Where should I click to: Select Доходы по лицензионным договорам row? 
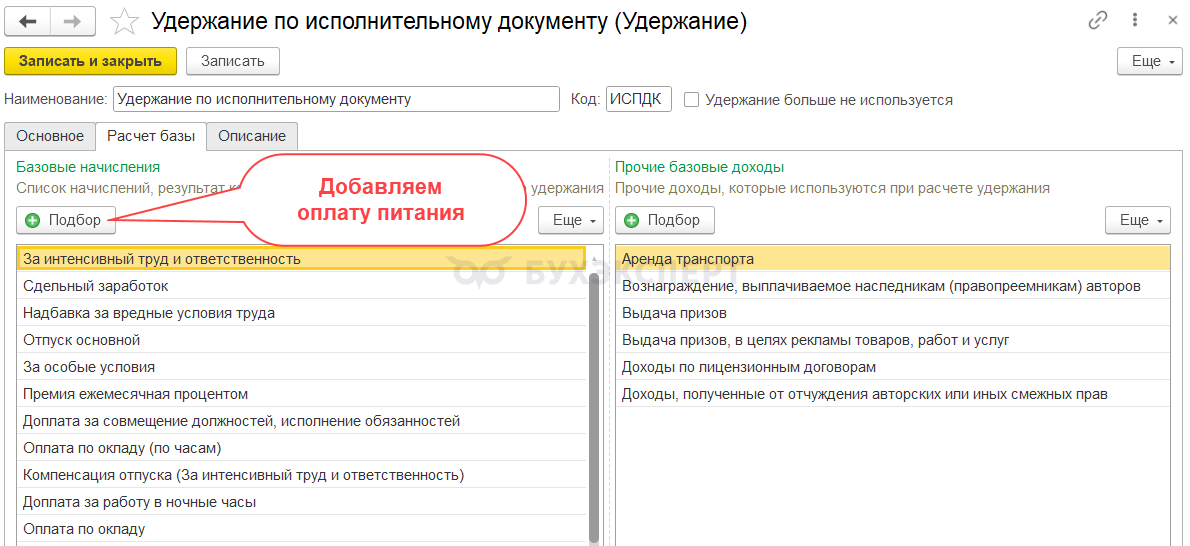892,367
